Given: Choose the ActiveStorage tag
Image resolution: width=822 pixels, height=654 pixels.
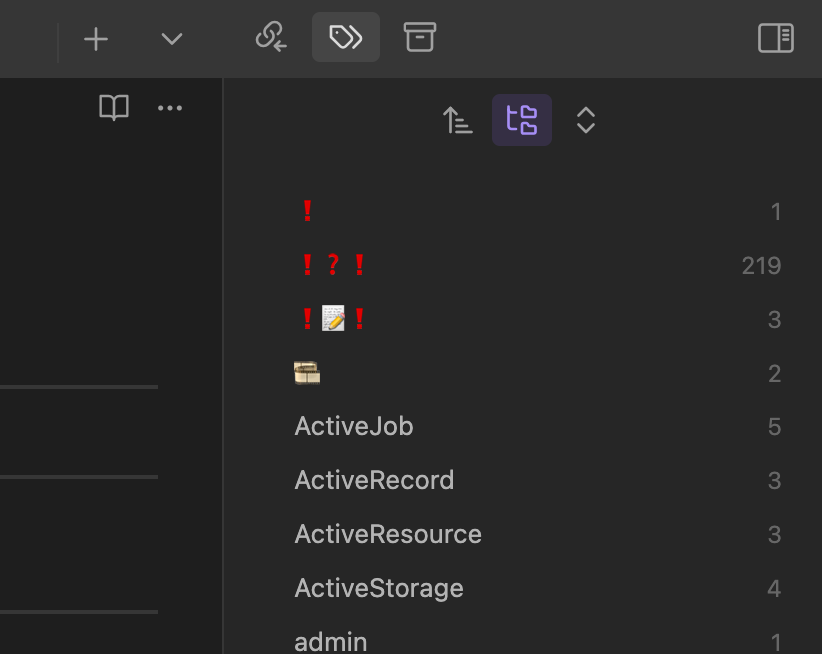Looking at the screenshot, I should 379,588.
